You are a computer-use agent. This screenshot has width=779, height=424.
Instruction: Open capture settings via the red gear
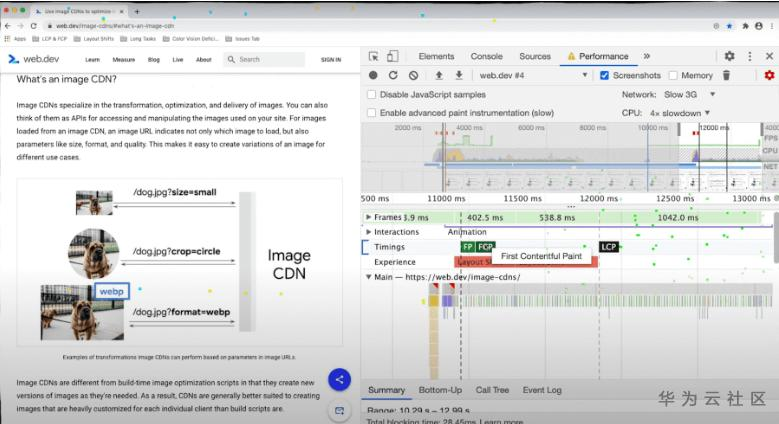[x=769, y=75]
